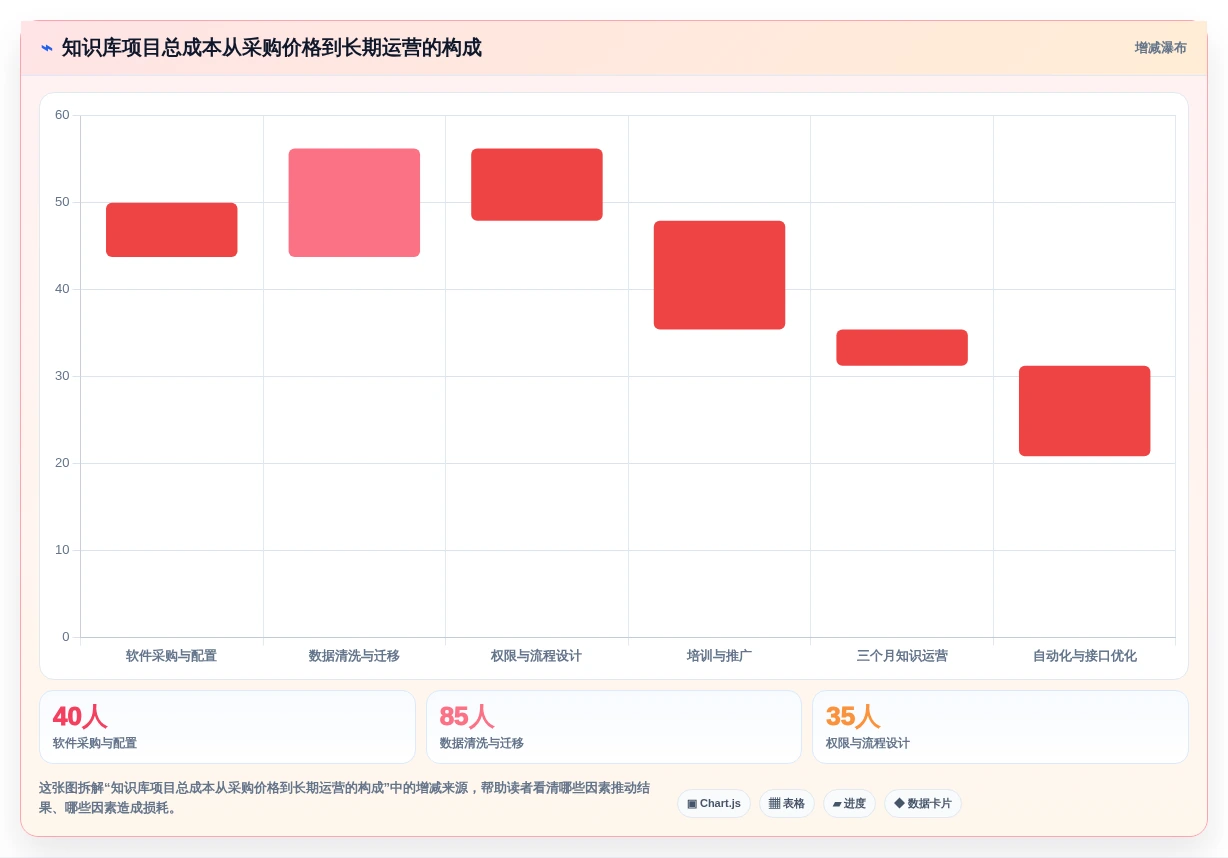
Task: Select the Chart.js tag chip
Action: (714, 803)
